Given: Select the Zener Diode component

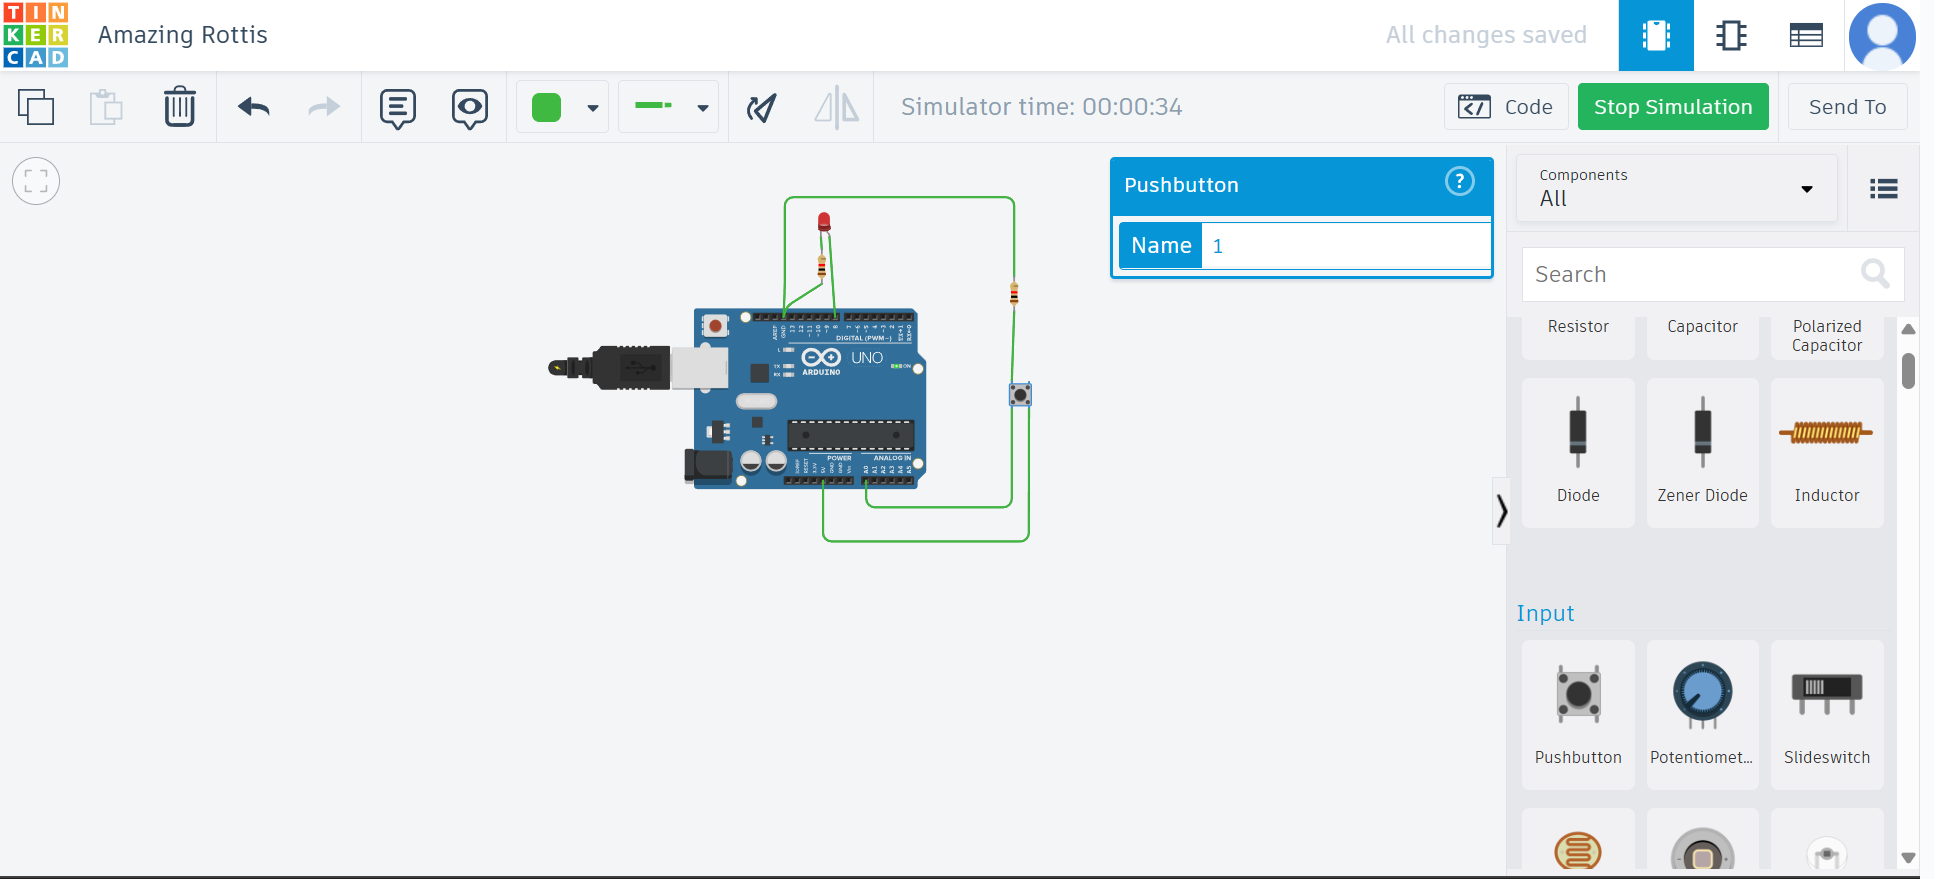Looking at the screenshot, I should (1702, 452).
